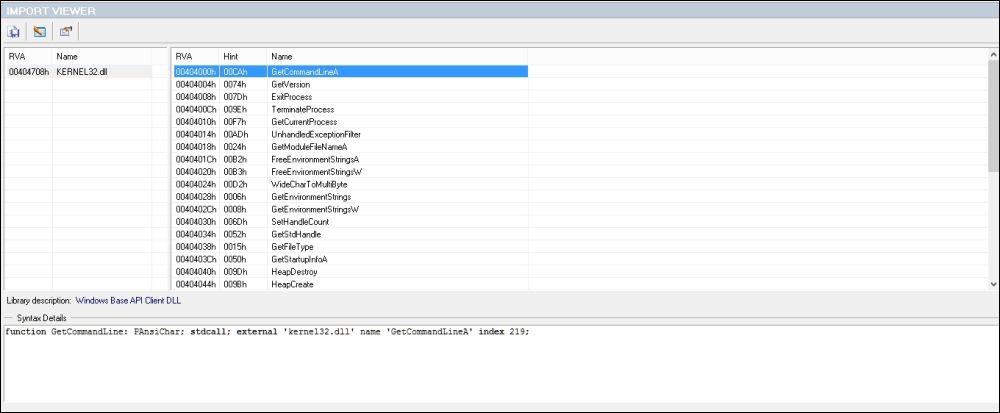Viewport: 1000px width, 413px height.
Task: Select the GetFileType import entry
Action: (292, 247)
